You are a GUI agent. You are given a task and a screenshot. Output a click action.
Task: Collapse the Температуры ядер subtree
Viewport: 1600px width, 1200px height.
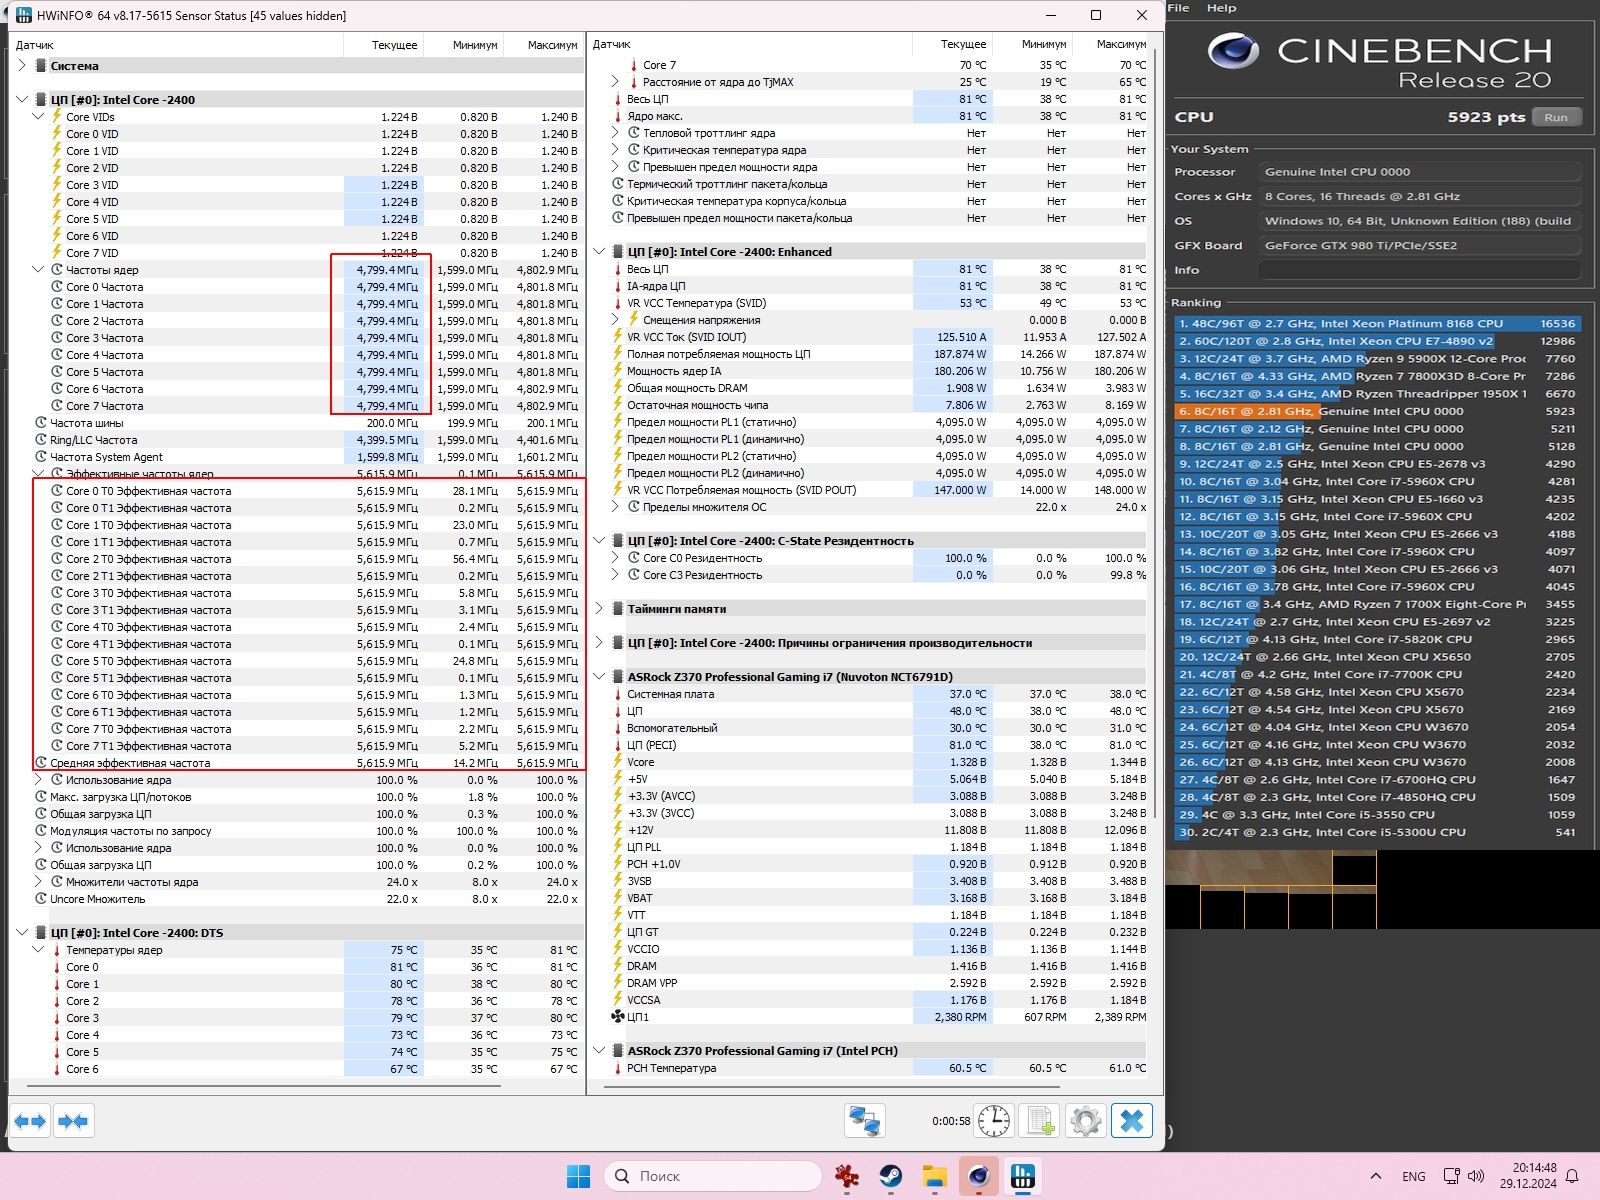(38, 950)
